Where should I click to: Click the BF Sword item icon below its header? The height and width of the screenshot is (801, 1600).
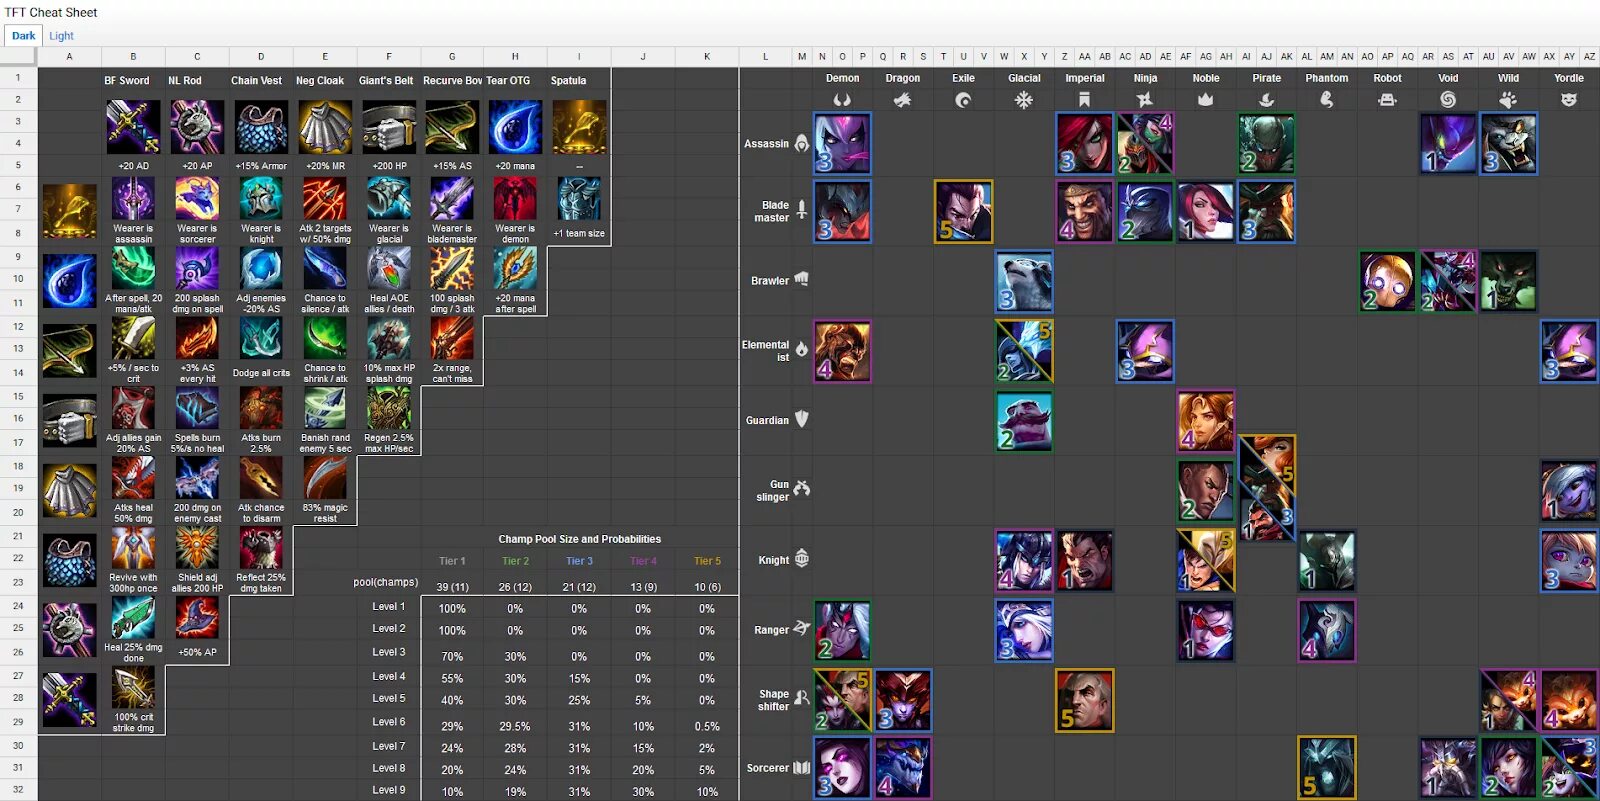click(x=133, y=127)
